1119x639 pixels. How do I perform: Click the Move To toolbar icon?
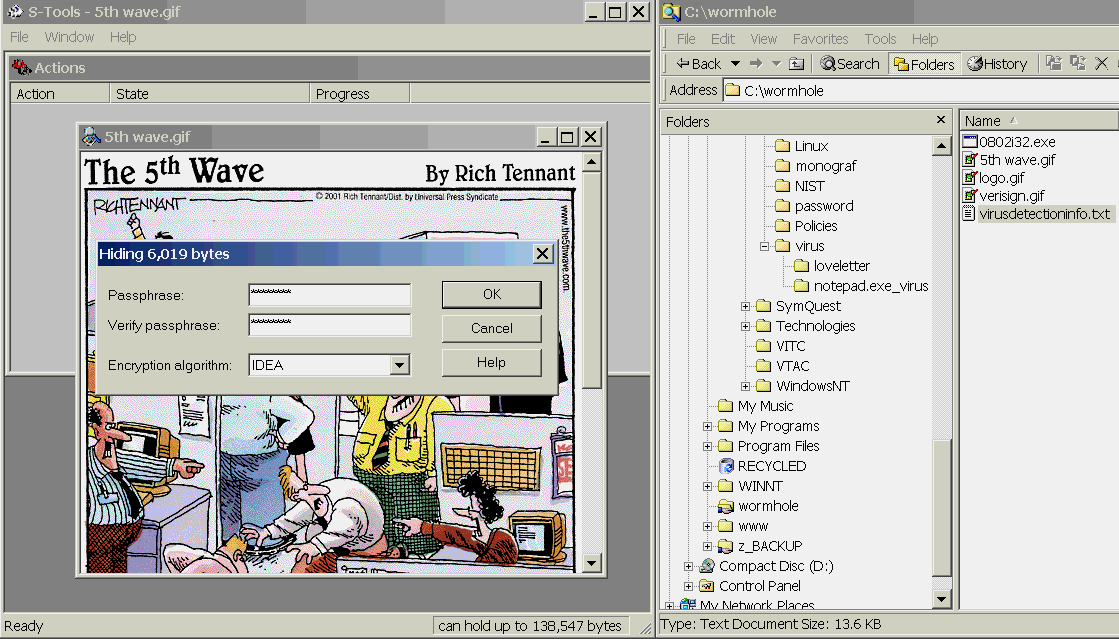click(1053, 63)
